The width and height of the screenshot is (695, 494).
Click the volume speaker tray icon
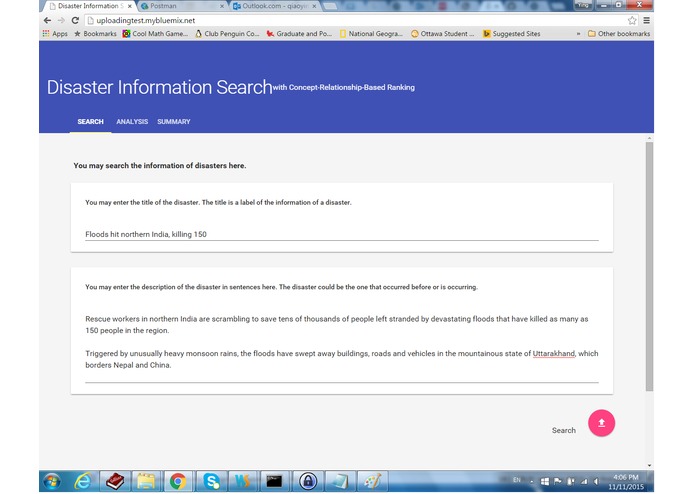coord(597,482)
